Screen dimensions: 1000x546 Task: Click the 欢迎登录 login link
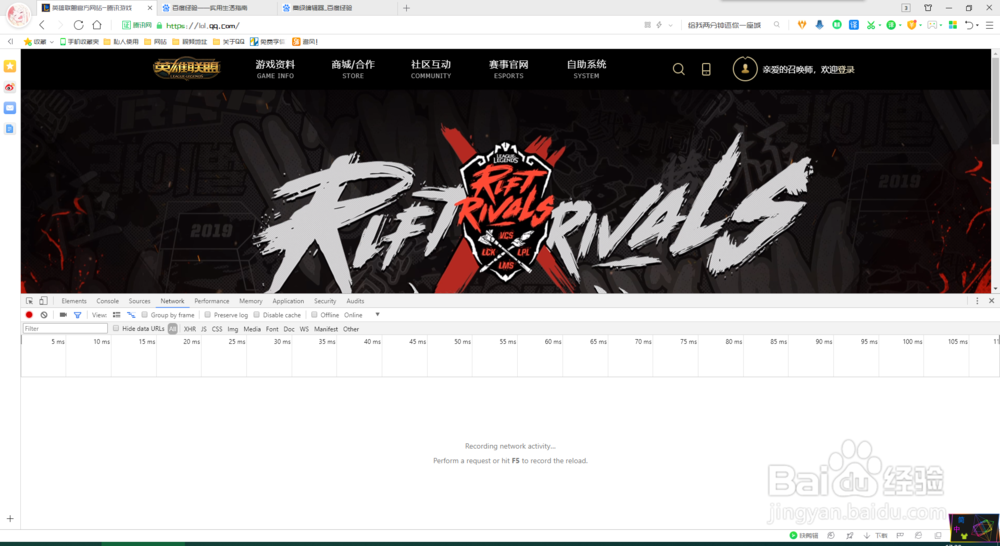837,70
